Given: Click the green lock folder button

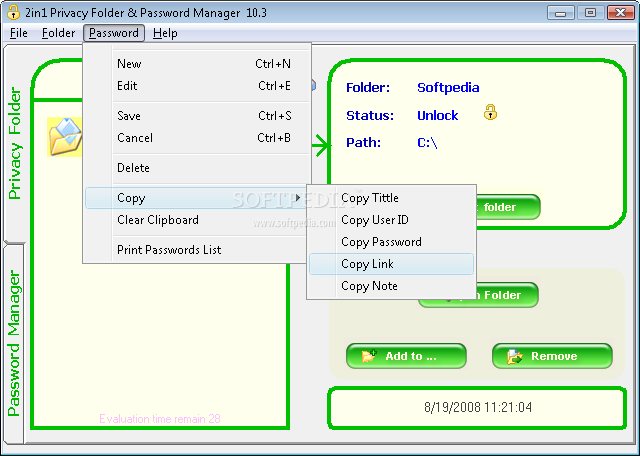Looking at the screenshot, I should pos(509,207).
